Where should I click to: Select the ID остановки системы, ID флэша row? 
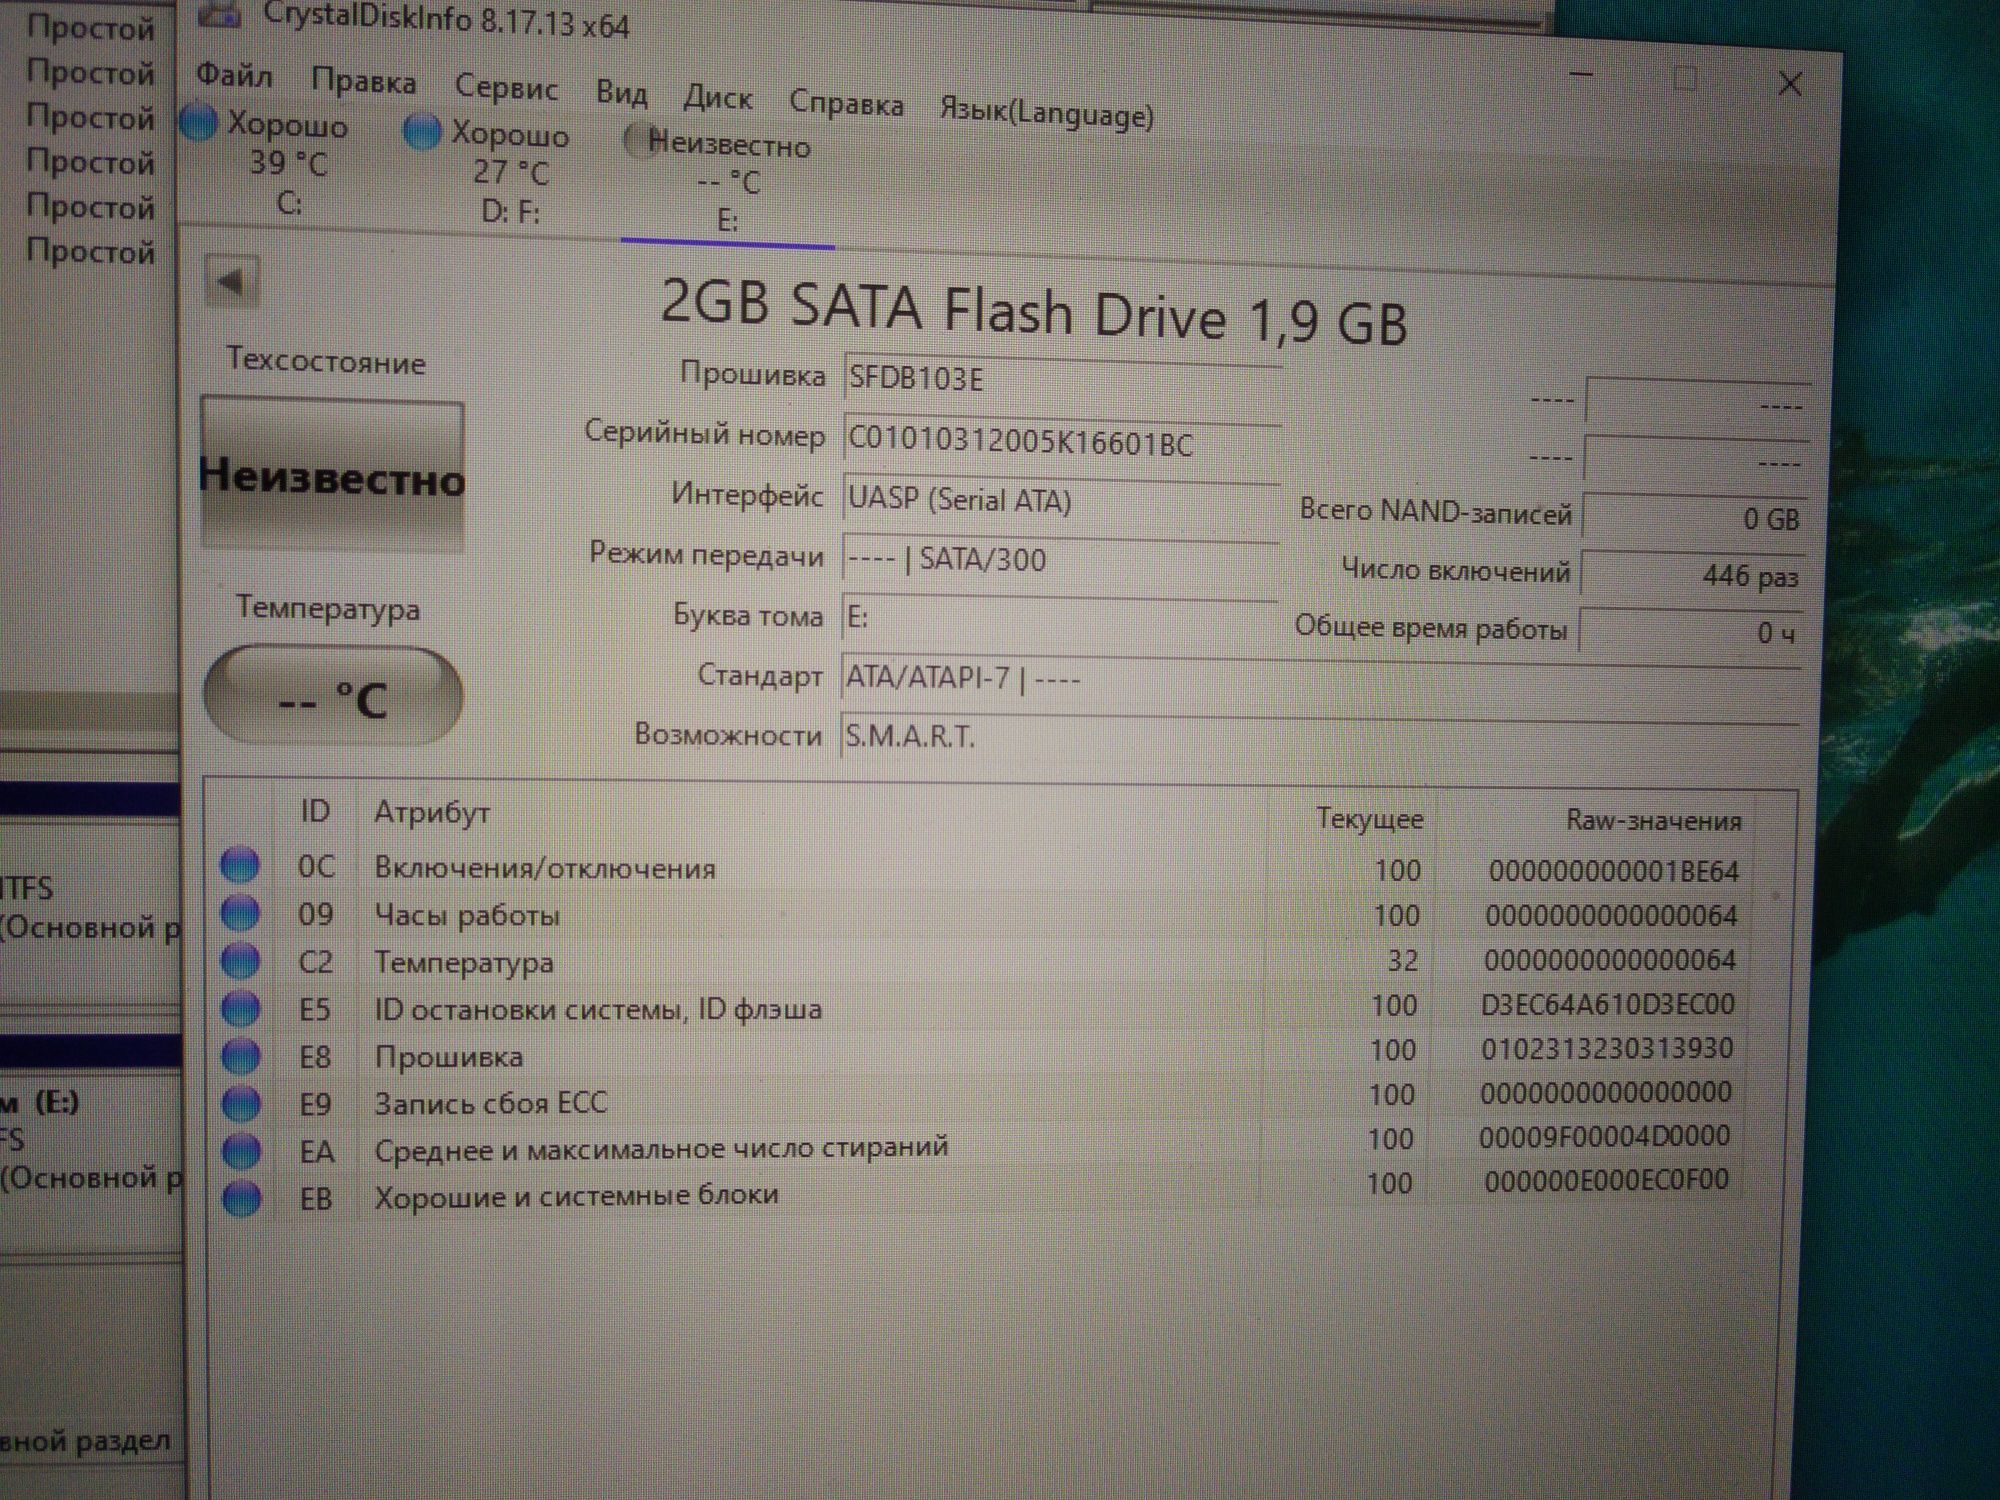tap(980, 1007)
